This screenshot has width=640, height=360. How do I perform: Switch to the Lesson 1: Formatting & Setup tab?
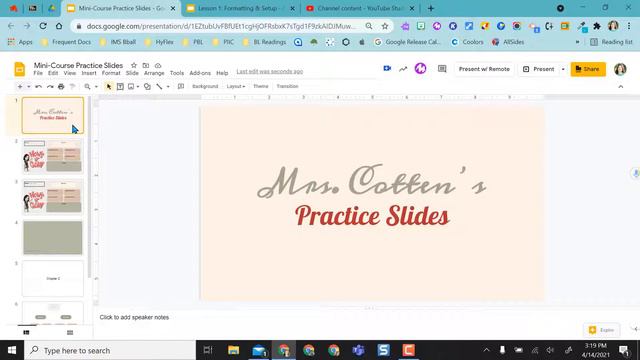pos(241,8)
